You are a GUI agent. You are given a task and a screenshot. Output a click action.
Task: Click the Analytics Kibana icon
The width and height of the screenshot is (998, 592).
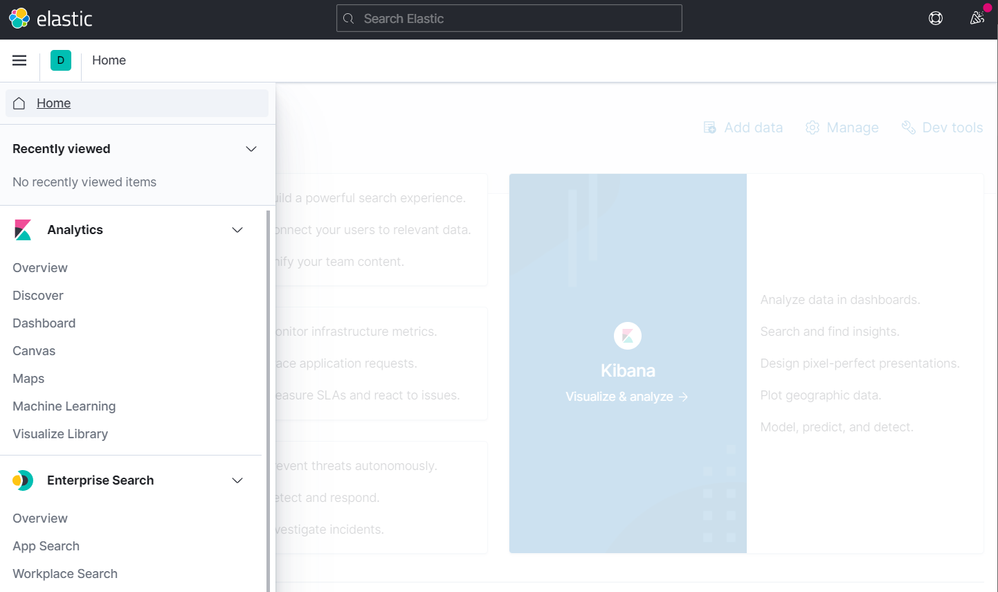coord(22,230)
